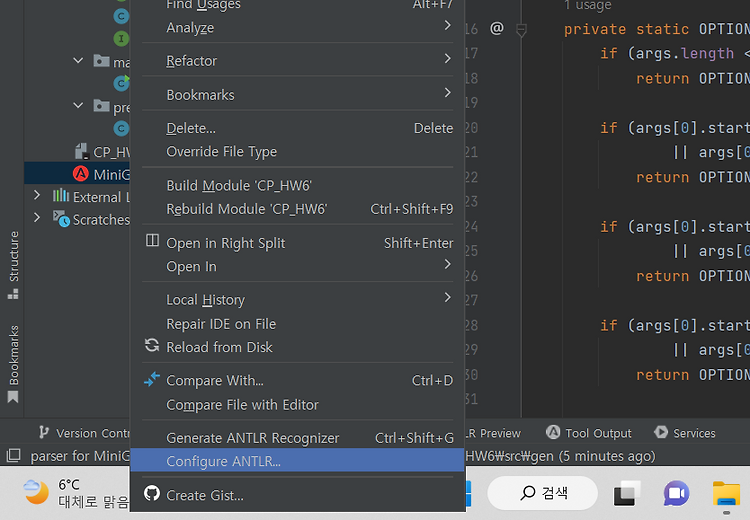The image size is (750, 520).
Task: Click the taskbar search box
Action: tap(542, 493)
